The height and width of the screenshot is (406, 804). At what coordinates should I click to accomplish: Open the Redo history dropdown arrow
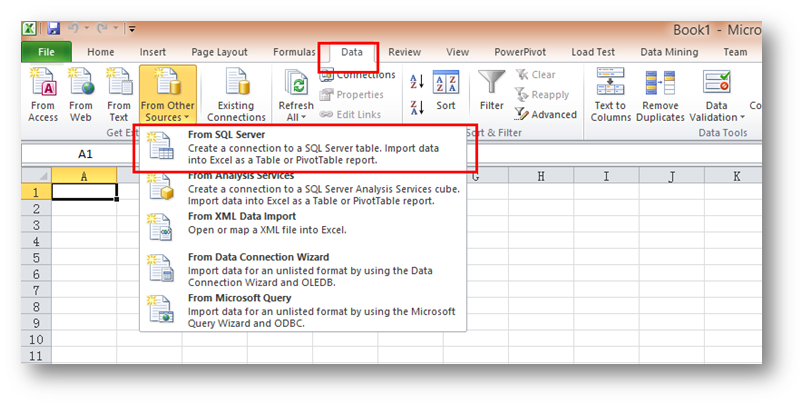[116, 29]
